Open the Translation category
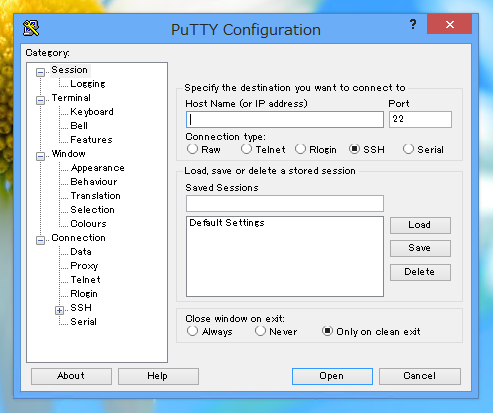 click(95, 196)
